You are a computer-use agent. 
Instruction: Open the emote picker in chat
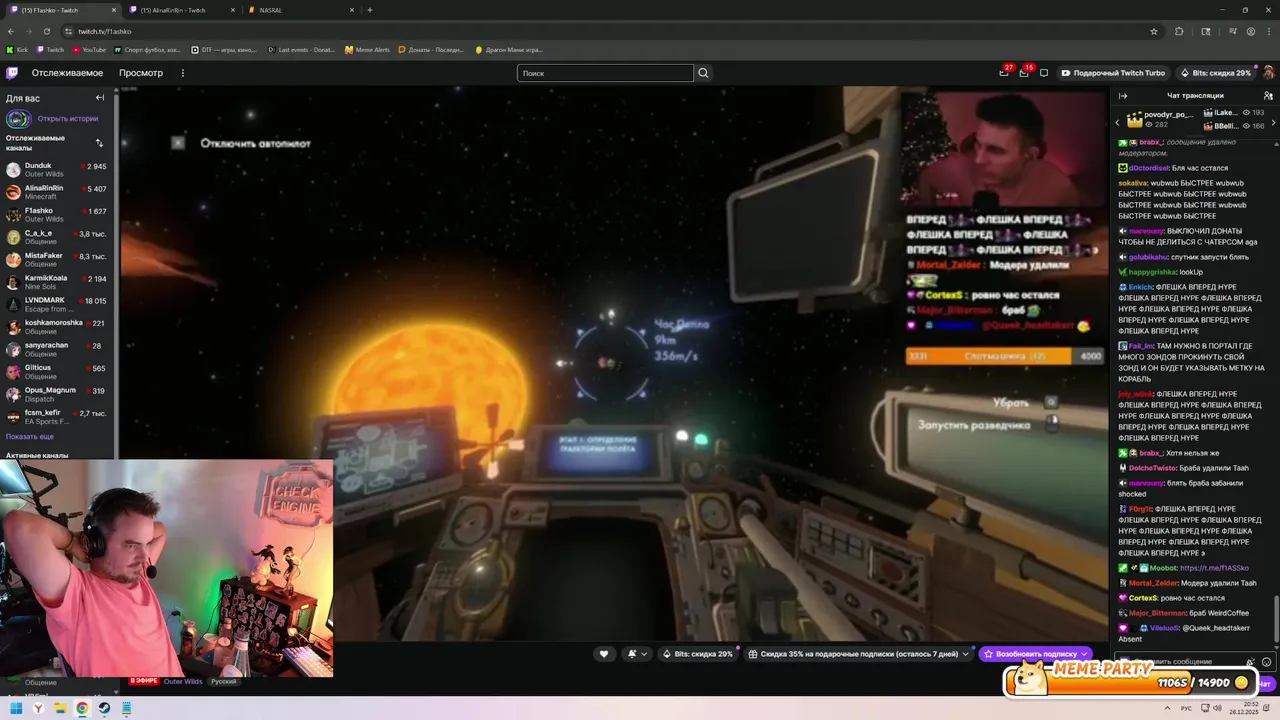[x=1267, y=662]
